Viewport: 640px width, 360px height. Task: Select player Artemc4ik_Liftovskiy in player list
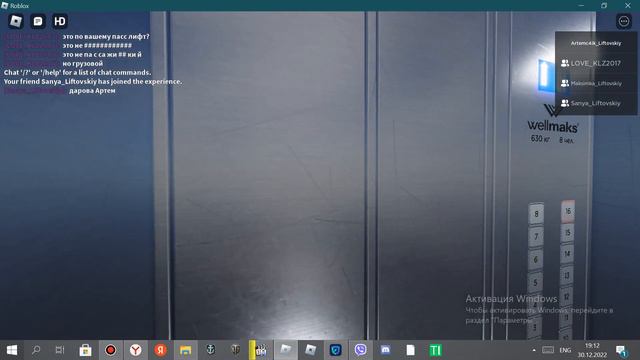(596, 43)
